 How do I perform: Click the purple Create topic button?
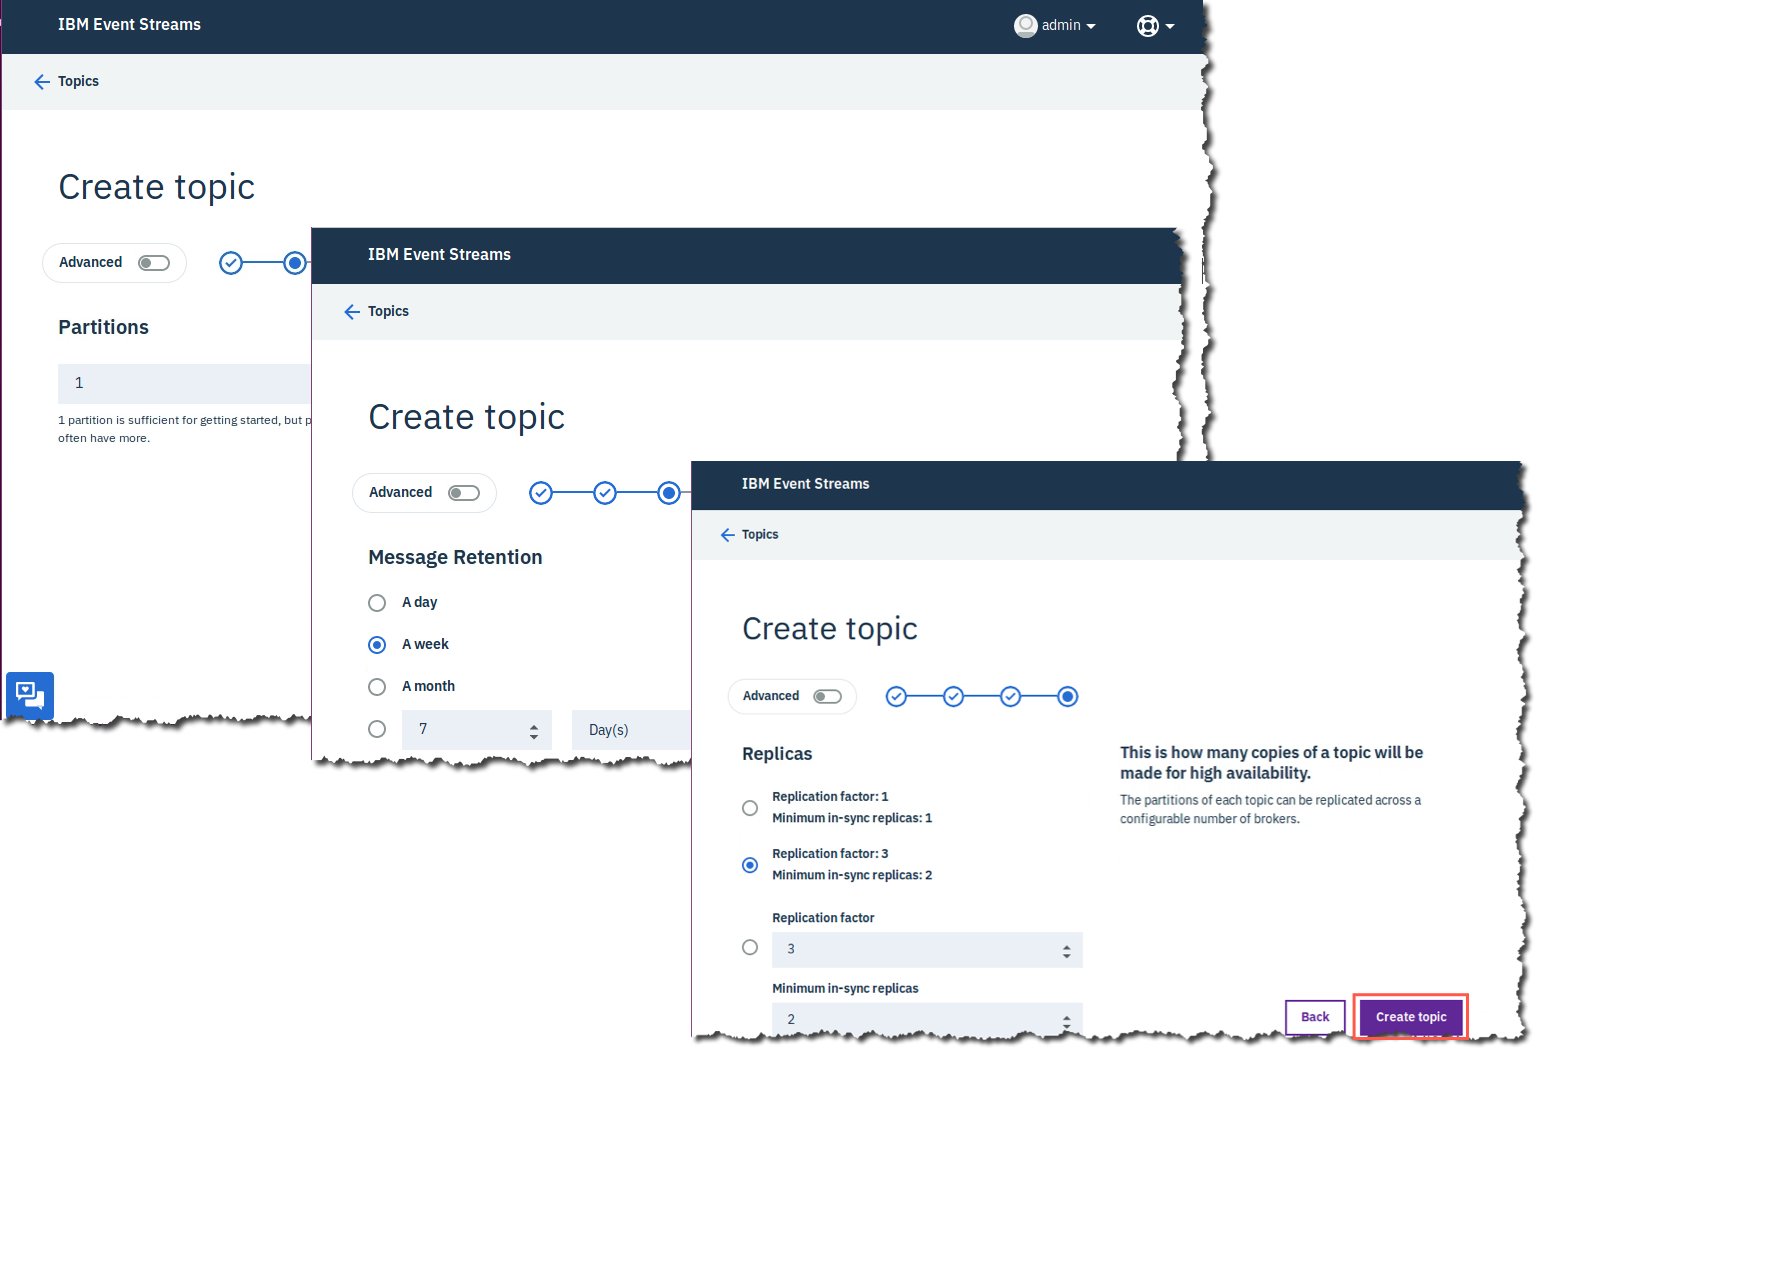point(1411,1017)
